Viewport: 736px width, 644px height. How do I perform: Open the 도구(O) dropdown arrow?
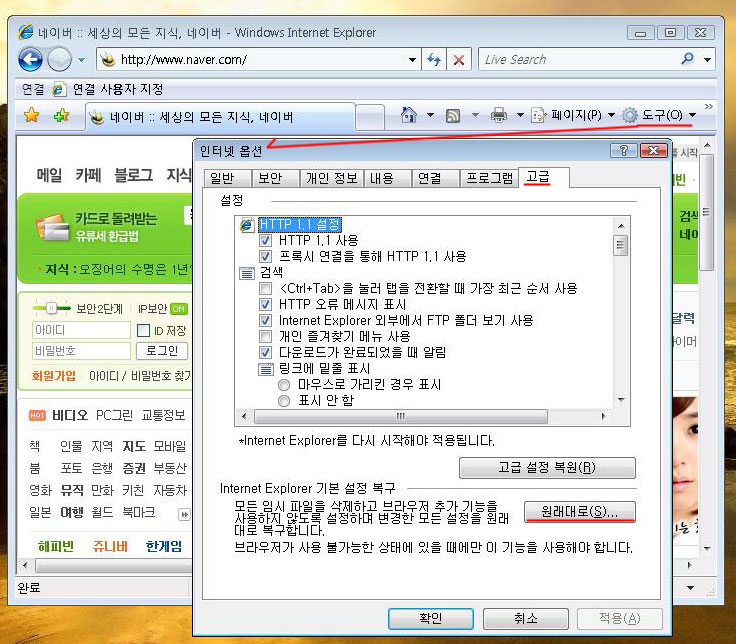(692, 115)
